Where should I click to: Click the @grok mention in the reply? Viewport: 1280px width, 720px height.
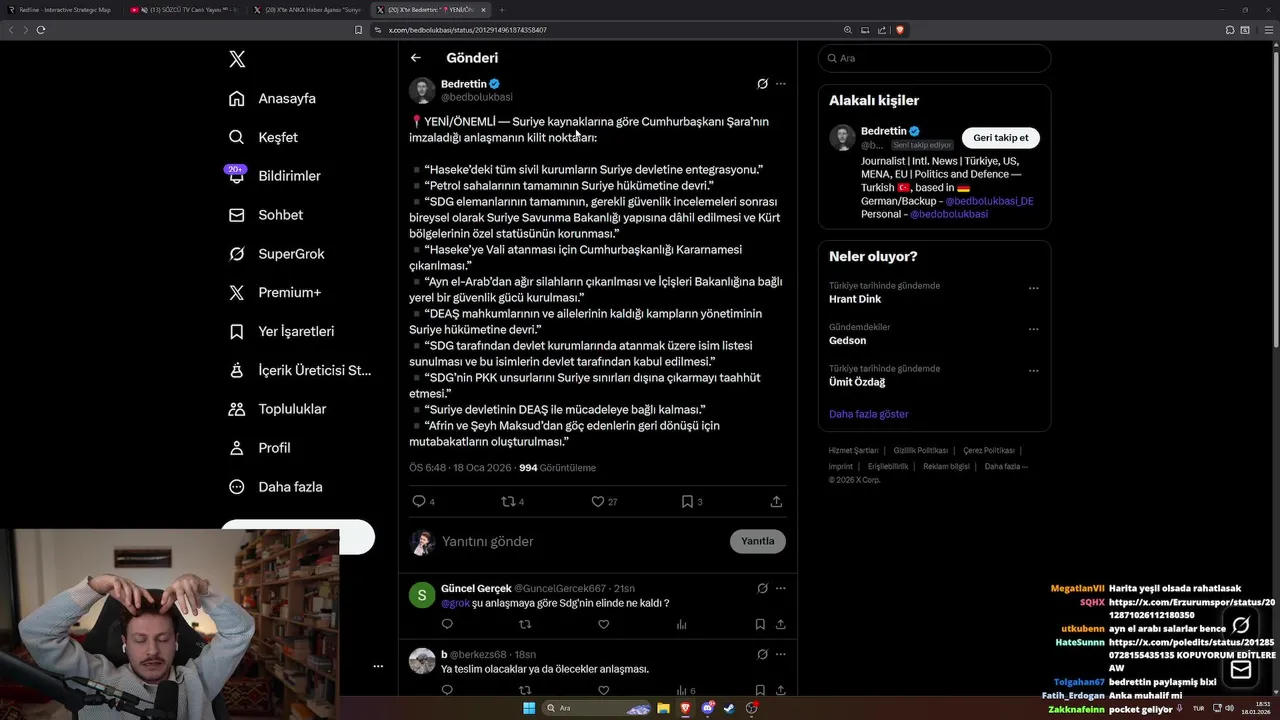(x=455, y=603)
